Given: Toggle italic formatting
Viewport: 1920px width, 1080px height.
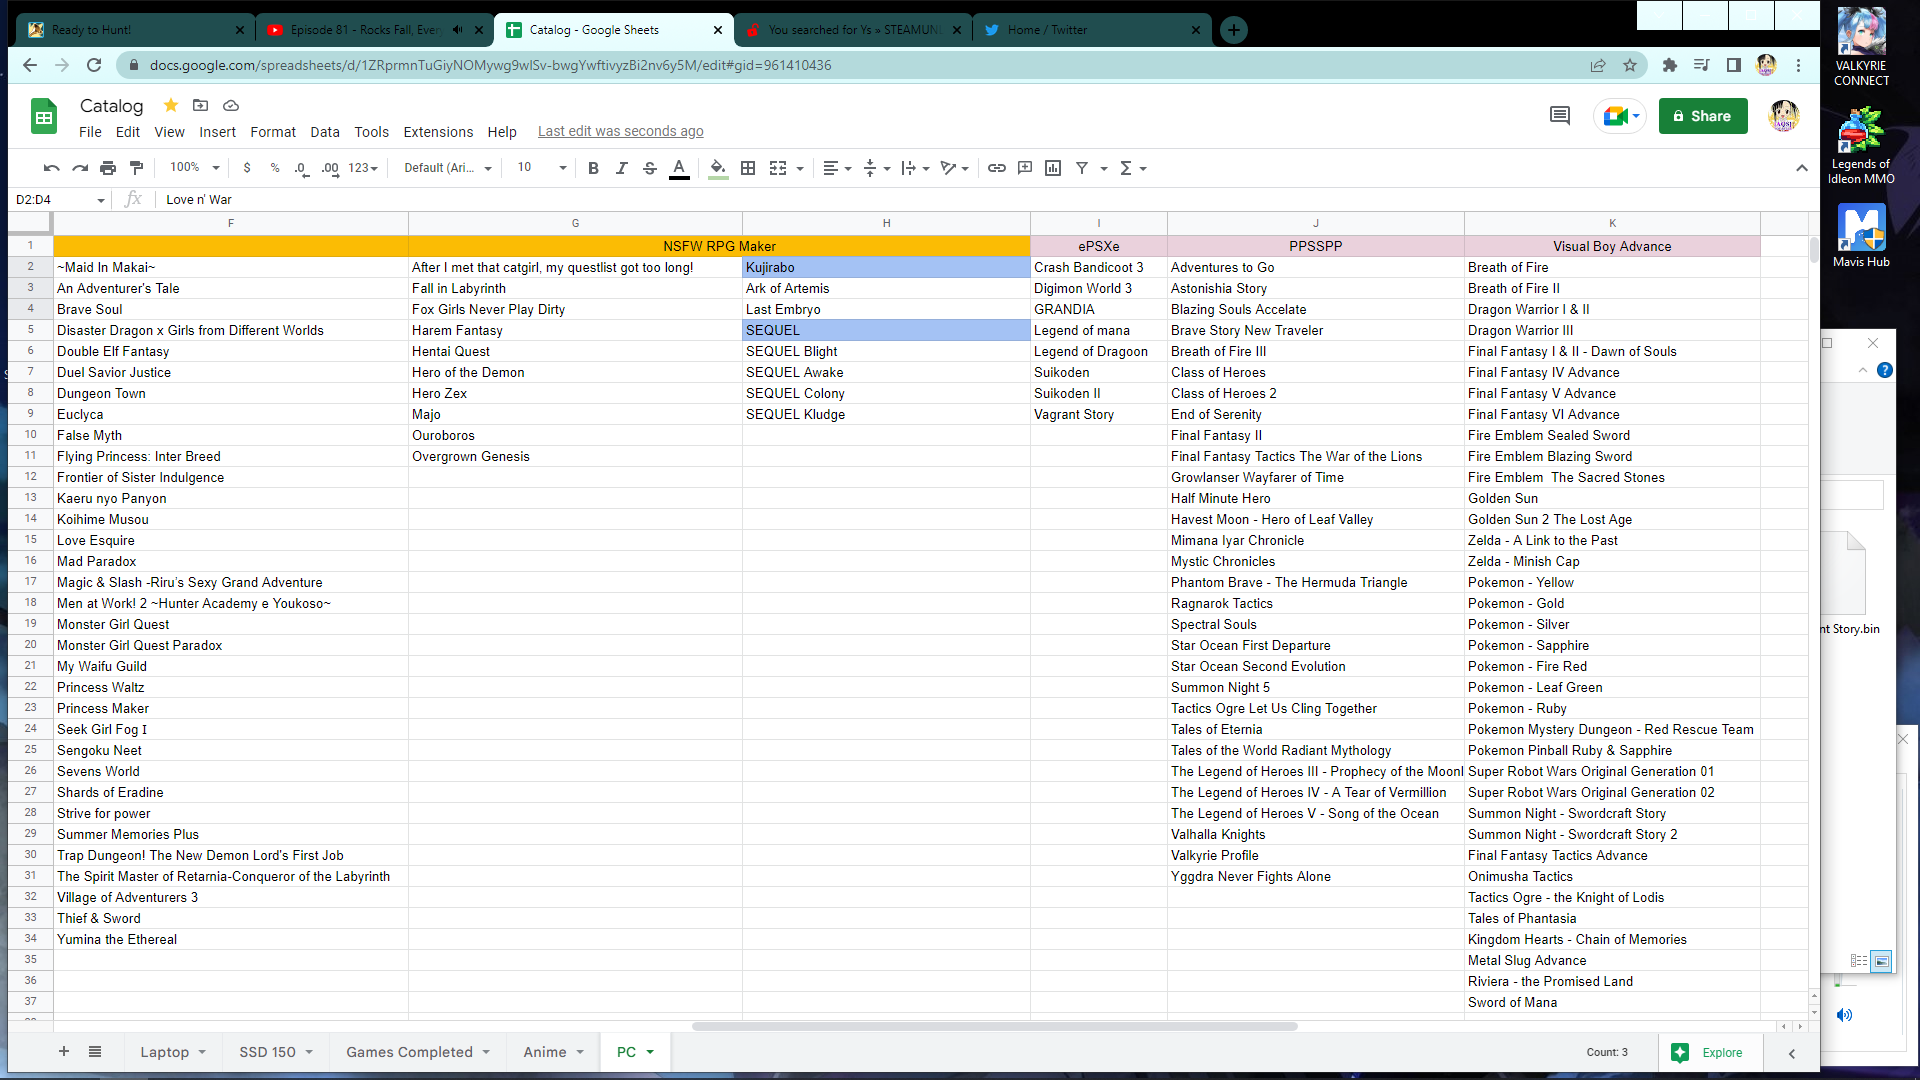Looking at the screenshot, I should tap(621, 168).
